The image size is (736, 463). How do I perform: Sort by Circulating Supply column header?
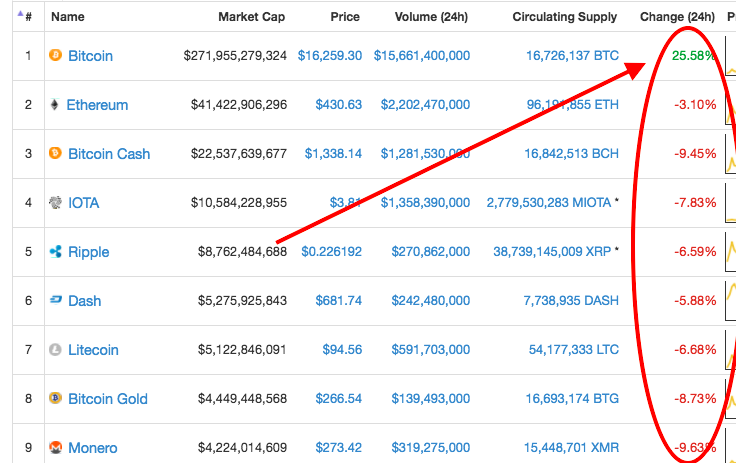click(x=565, y=17)
